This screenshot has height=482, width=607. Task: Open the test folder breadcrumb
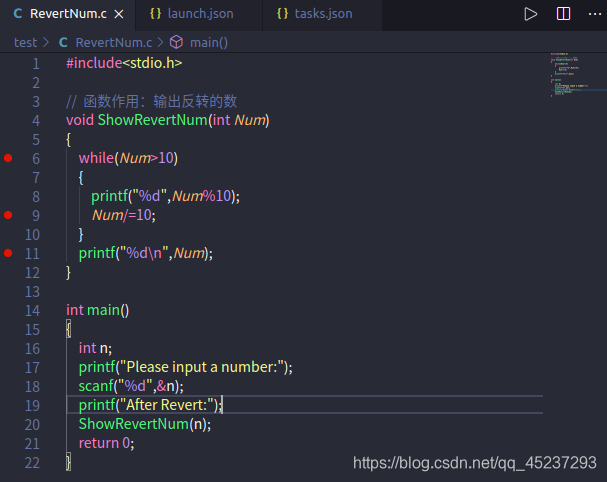tap(26, 43)
